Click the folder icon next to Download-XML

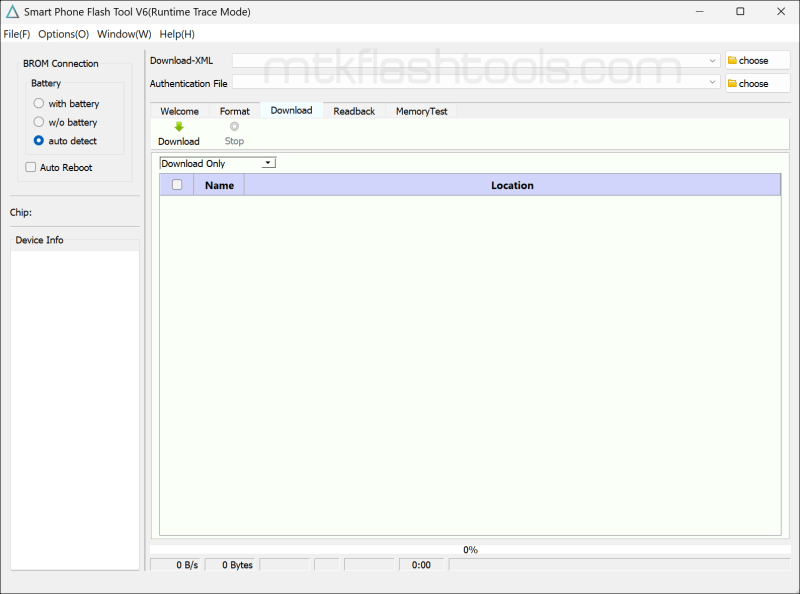click(732, 60)
